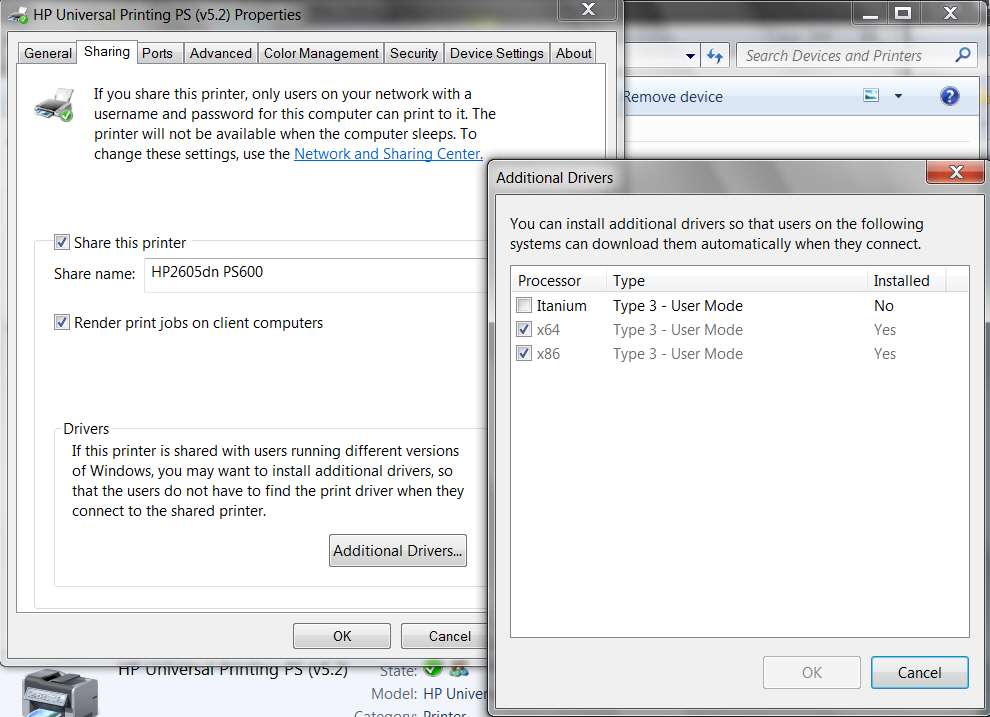Click the 'Yes' installed value for x64
The width and height of the screenshot is (990, 717).
pos(885,330)
